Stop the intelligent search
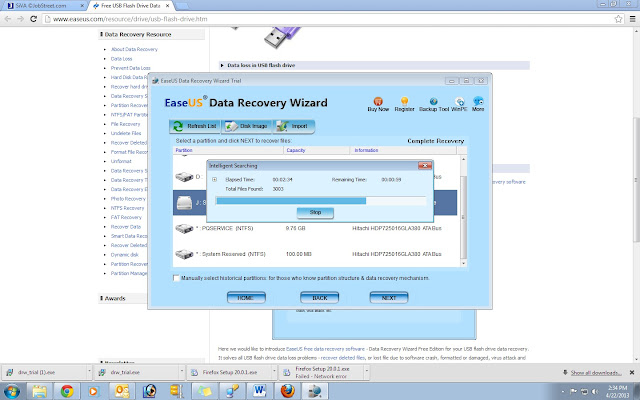Viewport: 640px width, 400px height. (x=315, y=212)
